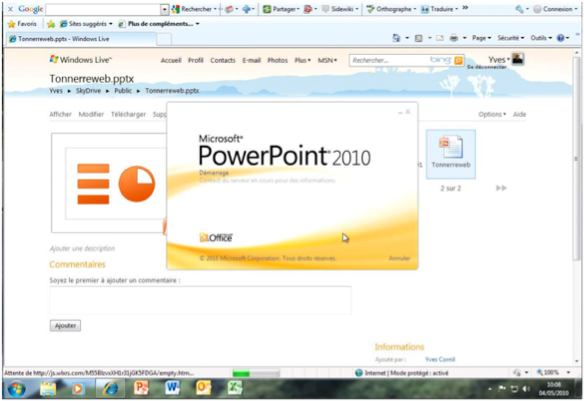Click the Orthographe spell check button
This screenshot has height=401, width=584.
click(391, 9)
